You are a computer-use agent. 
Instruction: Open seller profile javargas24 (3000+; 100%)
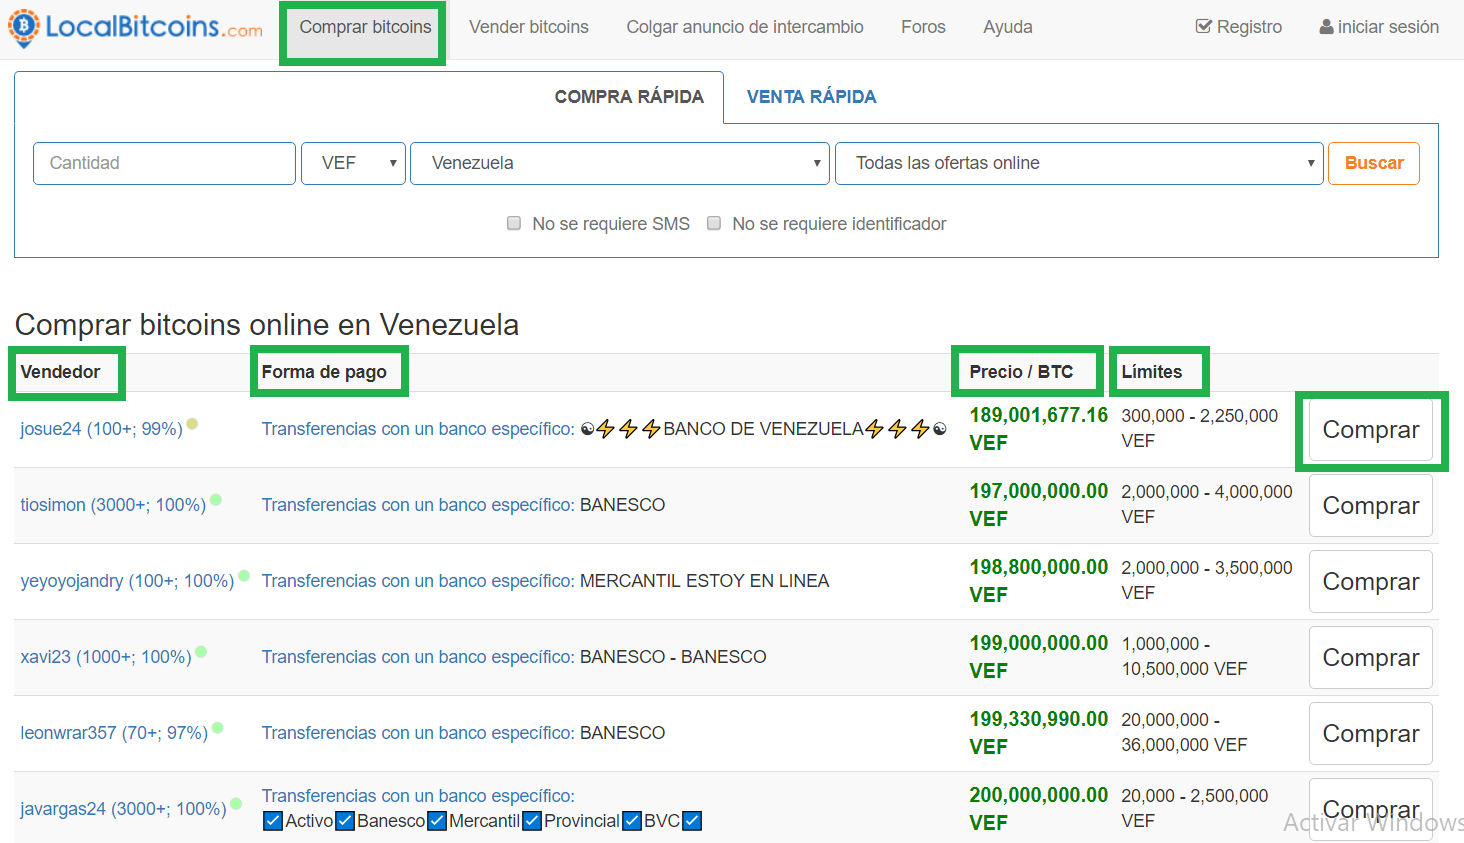[123, 809]
